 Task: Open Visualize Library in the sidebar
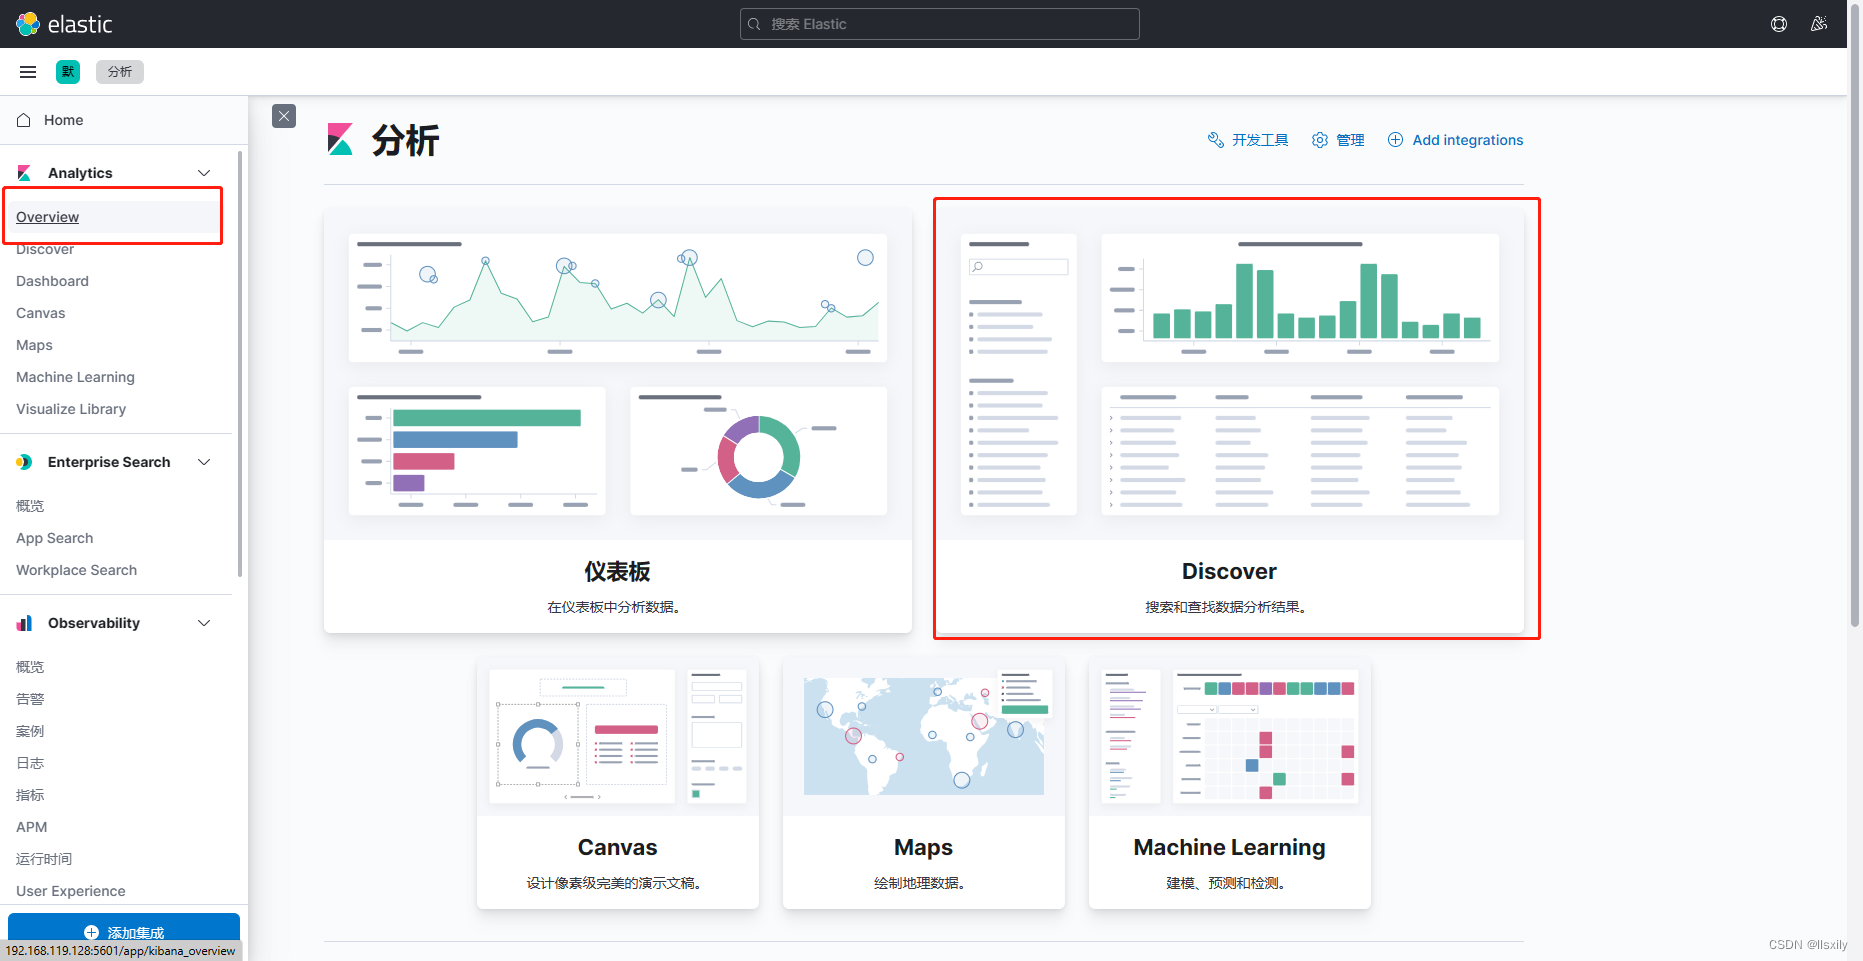tap(71, 409)
